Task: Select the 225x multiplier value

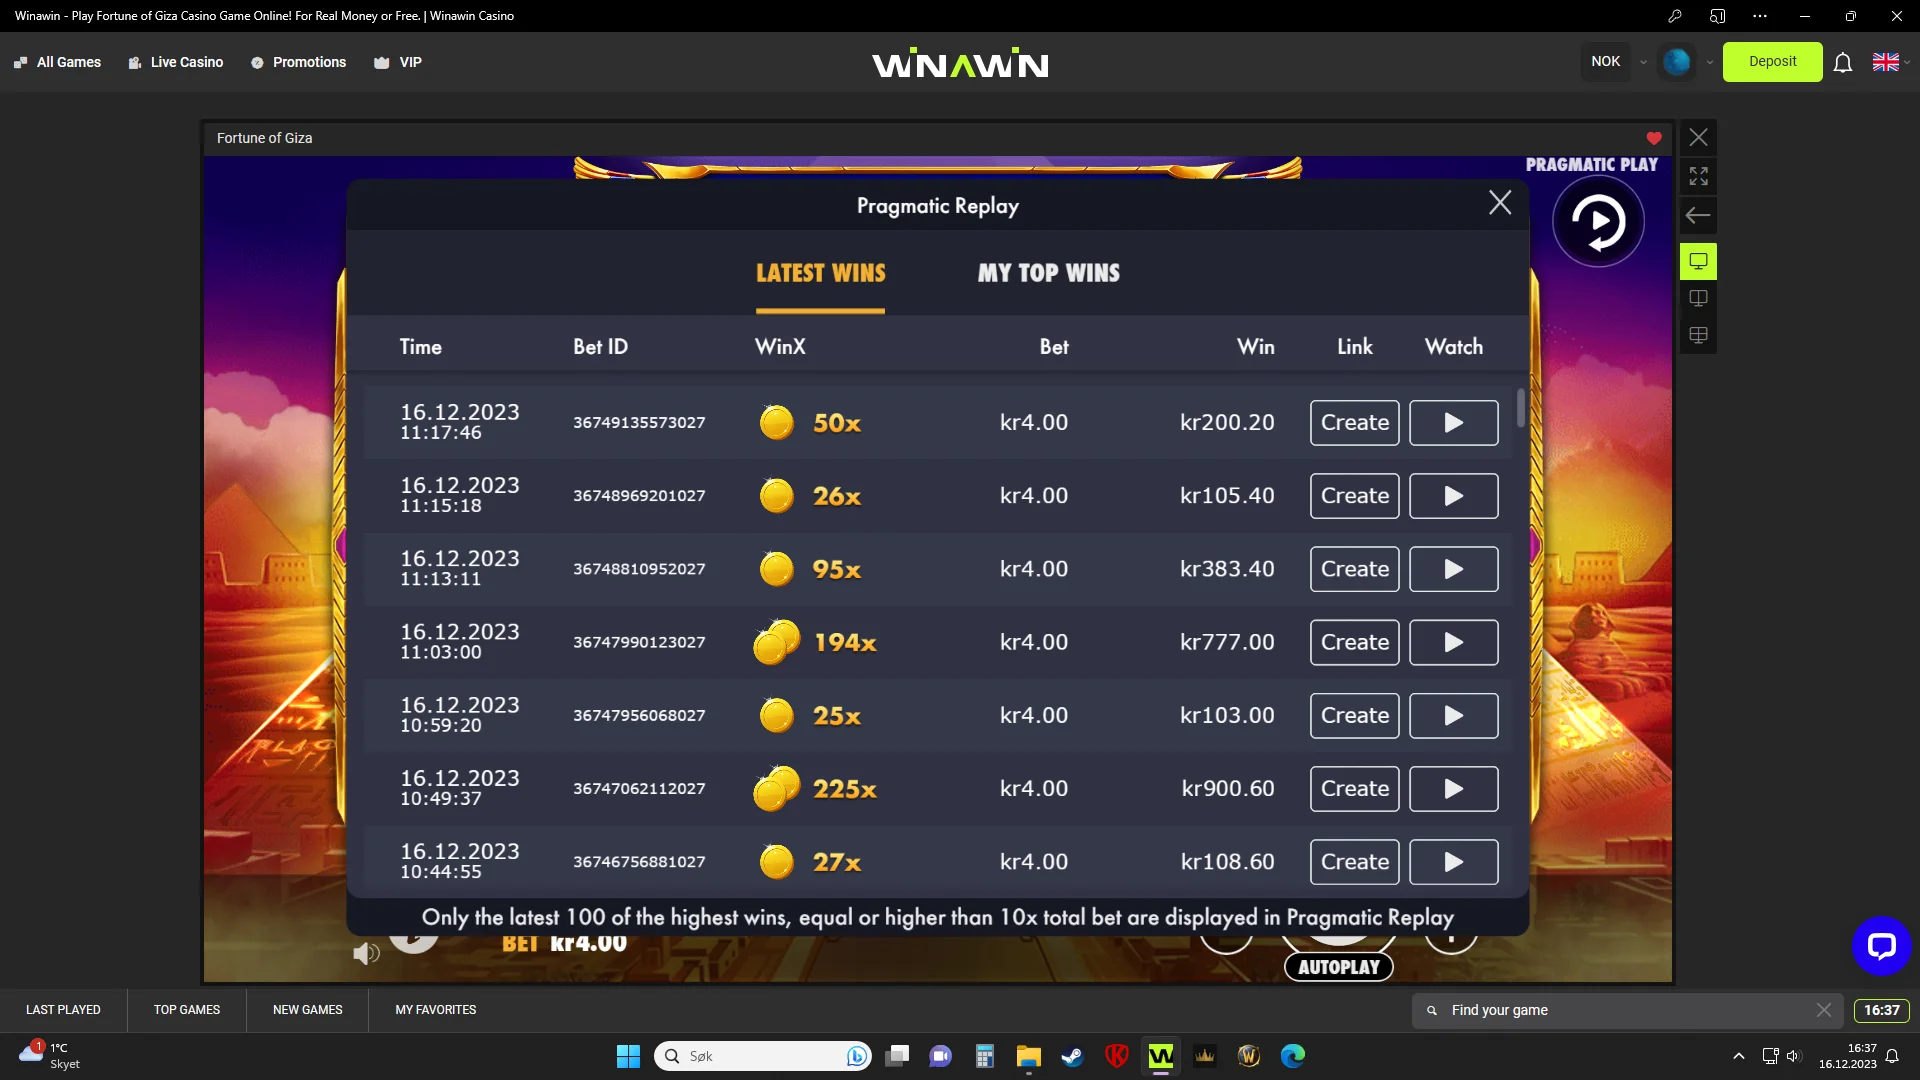Action: pos(844,789)
